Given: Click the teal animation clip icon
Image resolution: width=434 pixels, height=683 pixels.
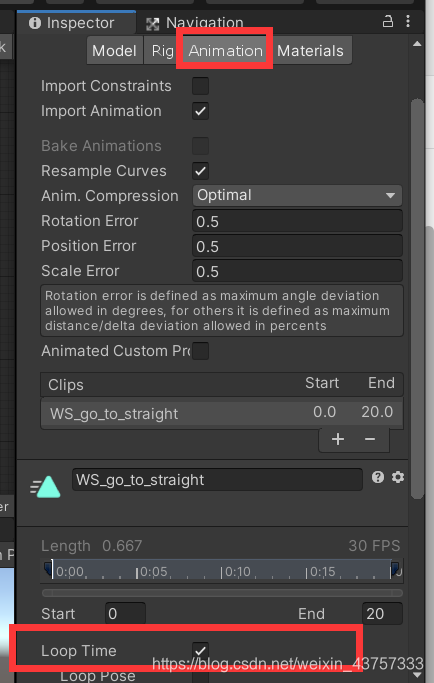Looking at the screenshot, I should 45,487.
